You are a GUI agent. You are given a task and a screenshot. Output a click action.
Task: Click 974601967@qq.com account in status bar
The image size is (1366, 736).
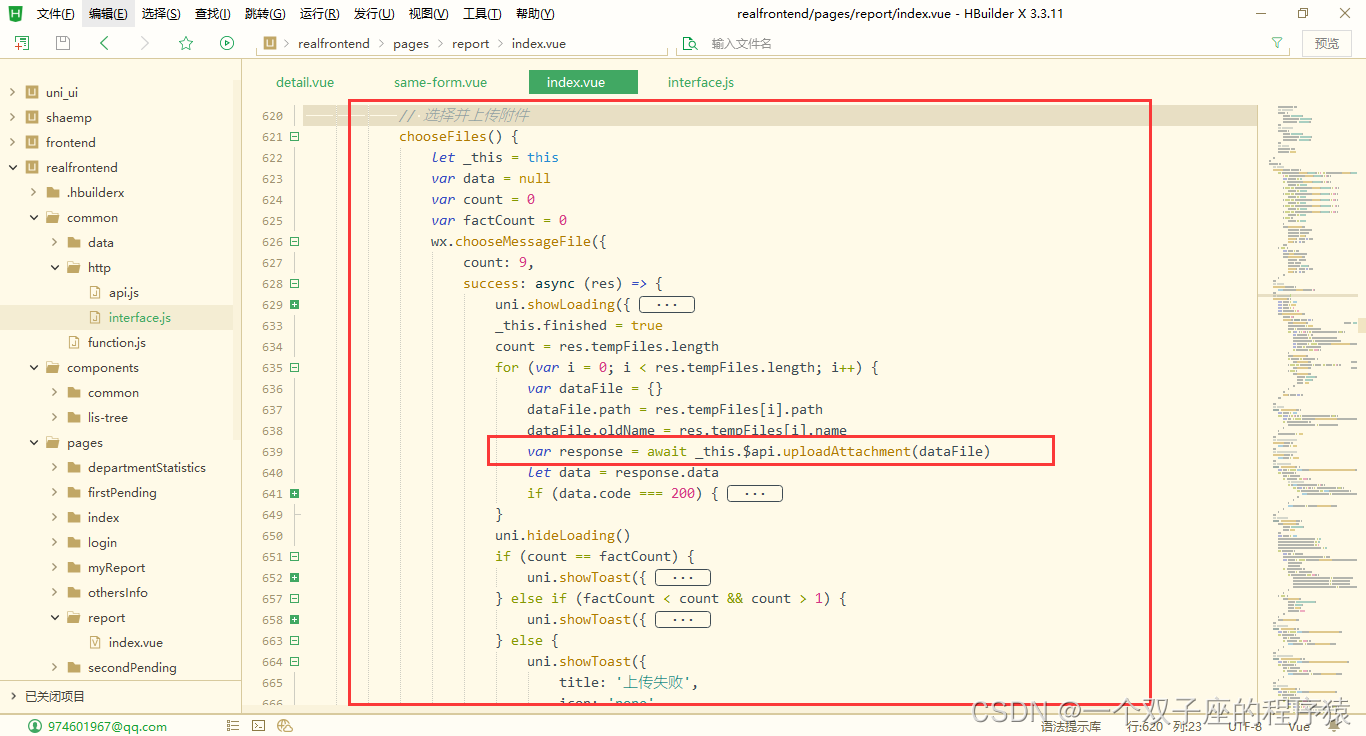107,727
